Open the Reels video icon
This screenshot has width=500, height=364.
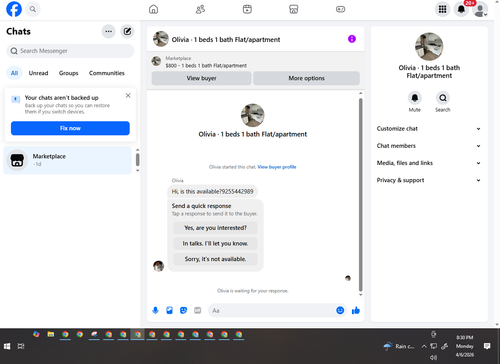point(247,9)
